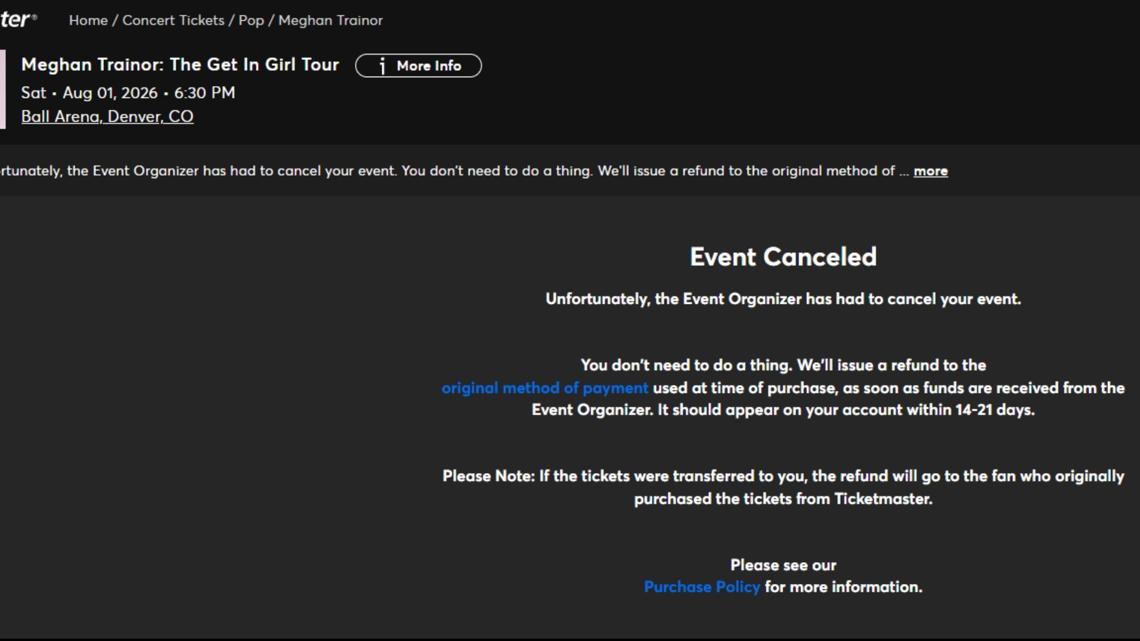The width and height of the screenshot is (1140, 641).
Task: Click the 'Please see our' text
Action: click(783, 565)
